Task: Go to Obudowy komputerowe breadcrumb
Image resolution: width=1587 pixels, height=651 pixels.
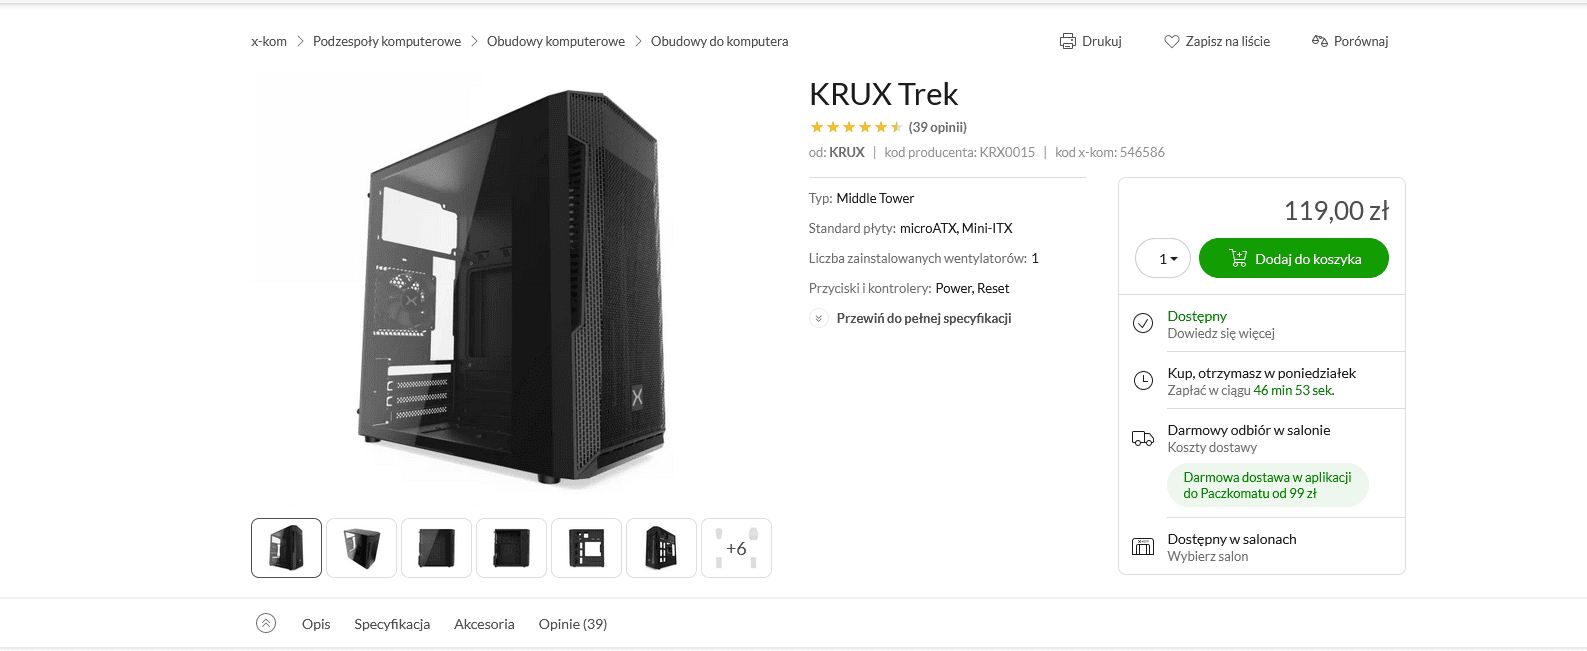Action: pyautogui.click(x=556, y=41)
